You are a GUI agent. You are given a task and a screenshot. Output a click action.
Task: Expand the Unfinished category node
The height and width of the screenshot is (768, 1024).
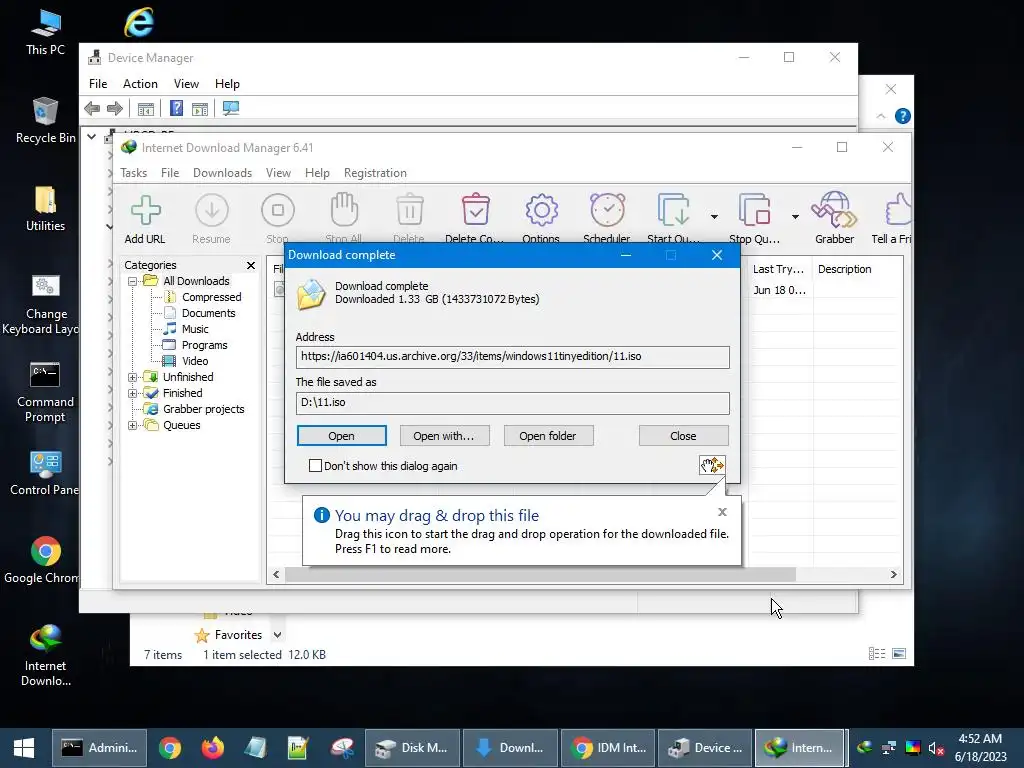coord(133,377)
